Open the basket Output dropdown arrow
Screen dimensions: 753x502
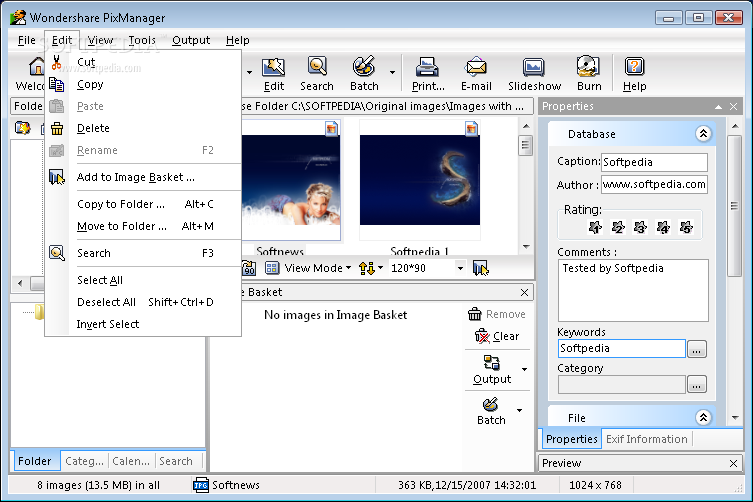click(524, 369)
